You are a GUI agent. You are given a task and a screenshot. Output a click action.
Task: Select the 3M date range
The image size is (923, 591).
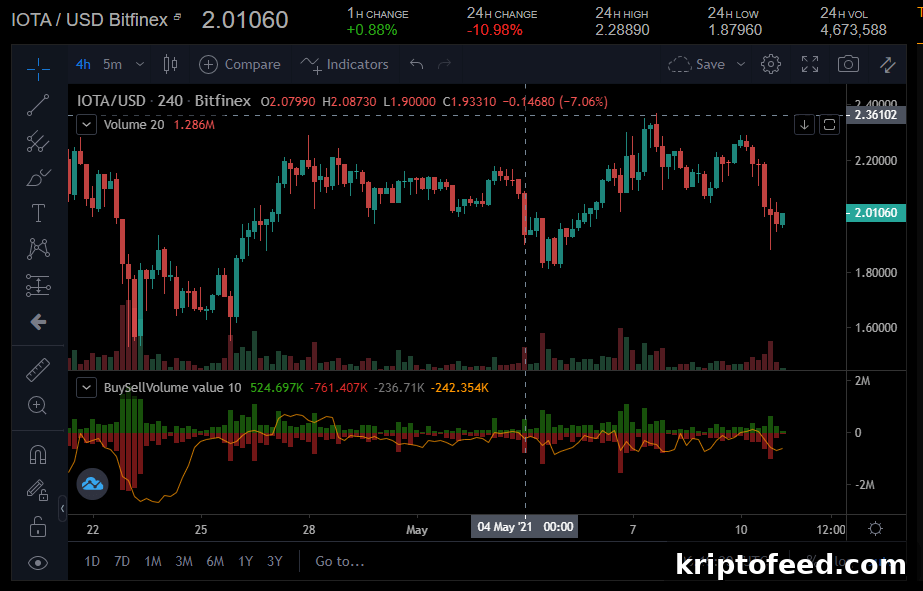coord(184,562)
